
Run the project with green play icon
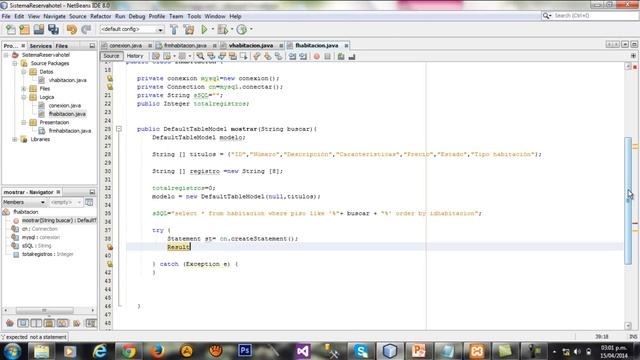coord(204,29)
